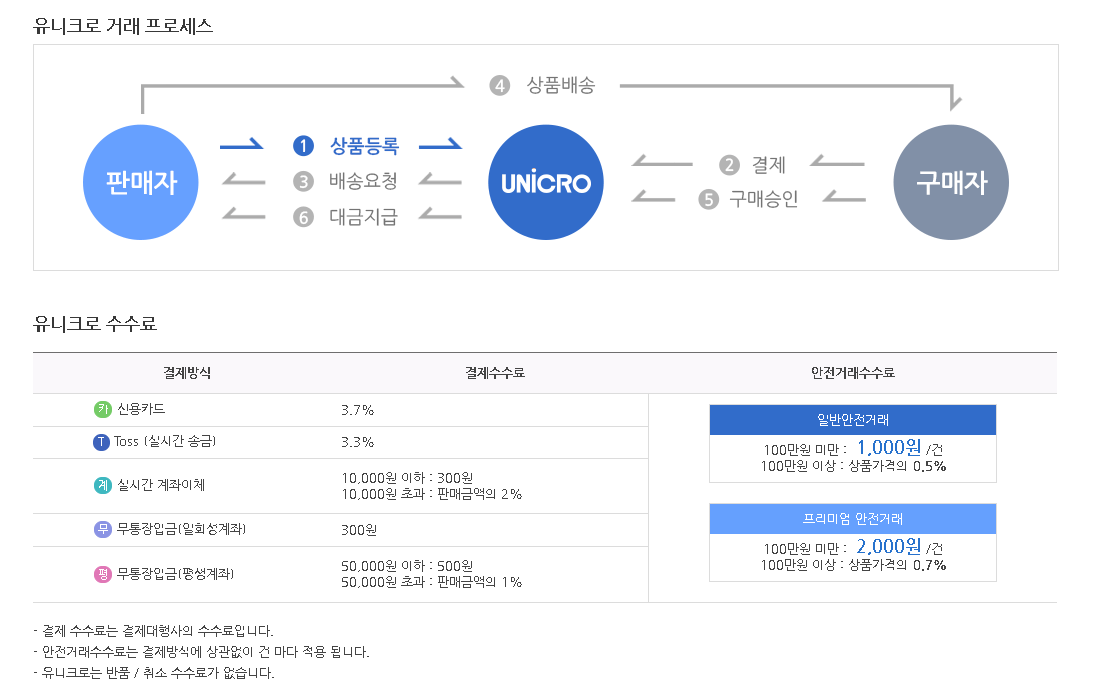Click the blue 판매자 circle

coord(141,182)
